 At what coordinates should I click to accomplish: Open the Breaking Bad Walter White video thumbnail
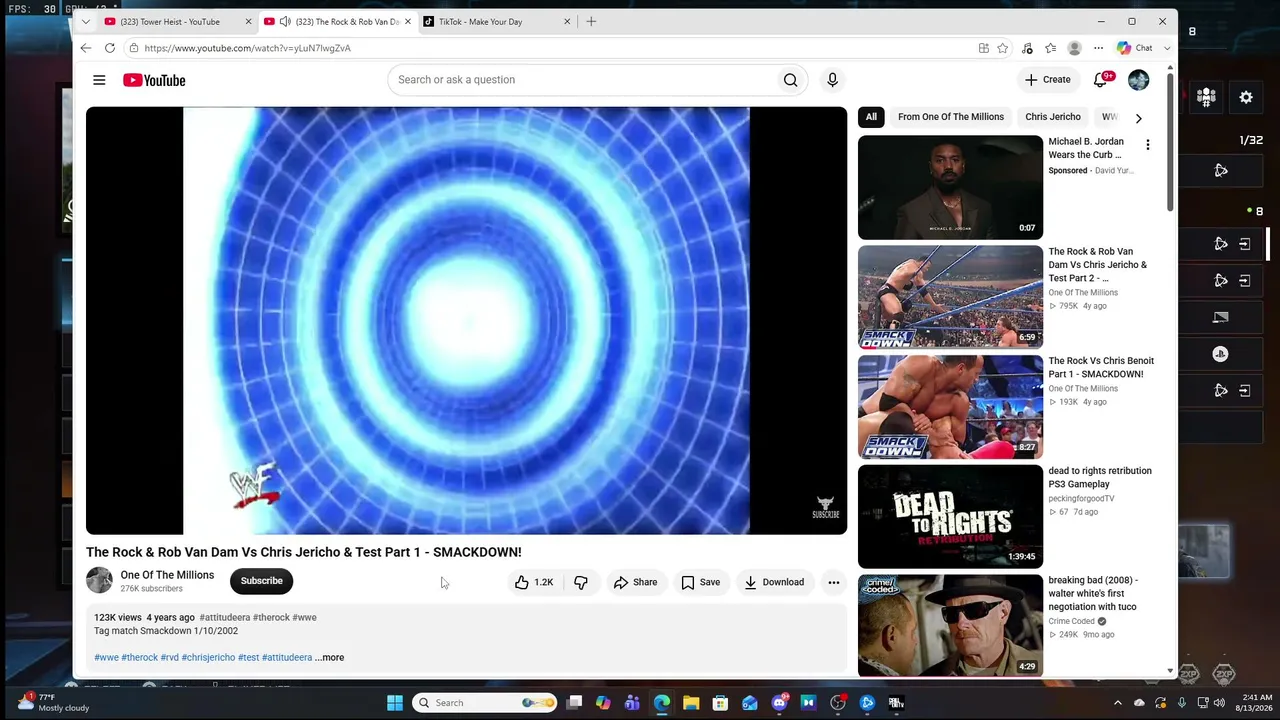[950, 626]
